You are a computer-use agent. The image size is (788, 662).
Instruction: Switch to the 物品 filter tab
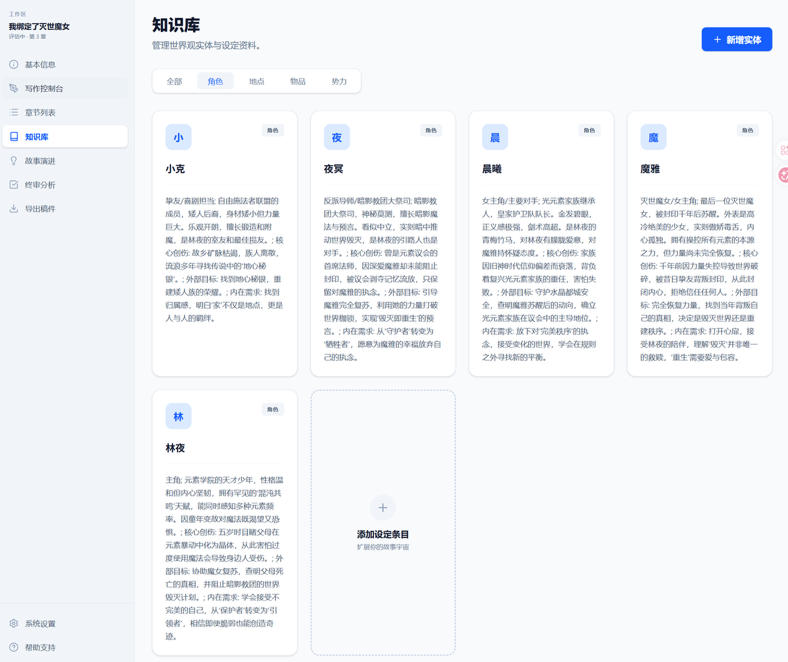tap(298, 81)
